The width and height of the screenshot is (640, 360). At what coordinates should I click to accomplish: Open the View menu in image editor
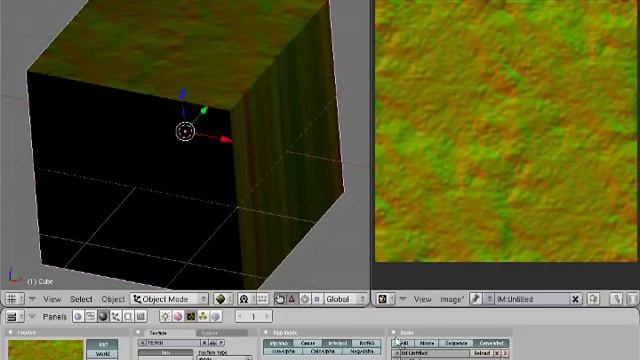click(x=422, y=299)
